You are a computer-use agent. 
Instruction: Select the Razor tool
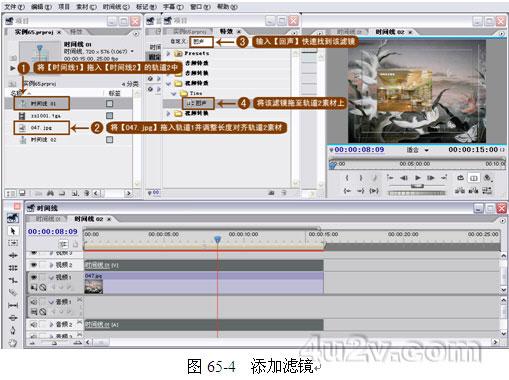(x=13, y=293)
